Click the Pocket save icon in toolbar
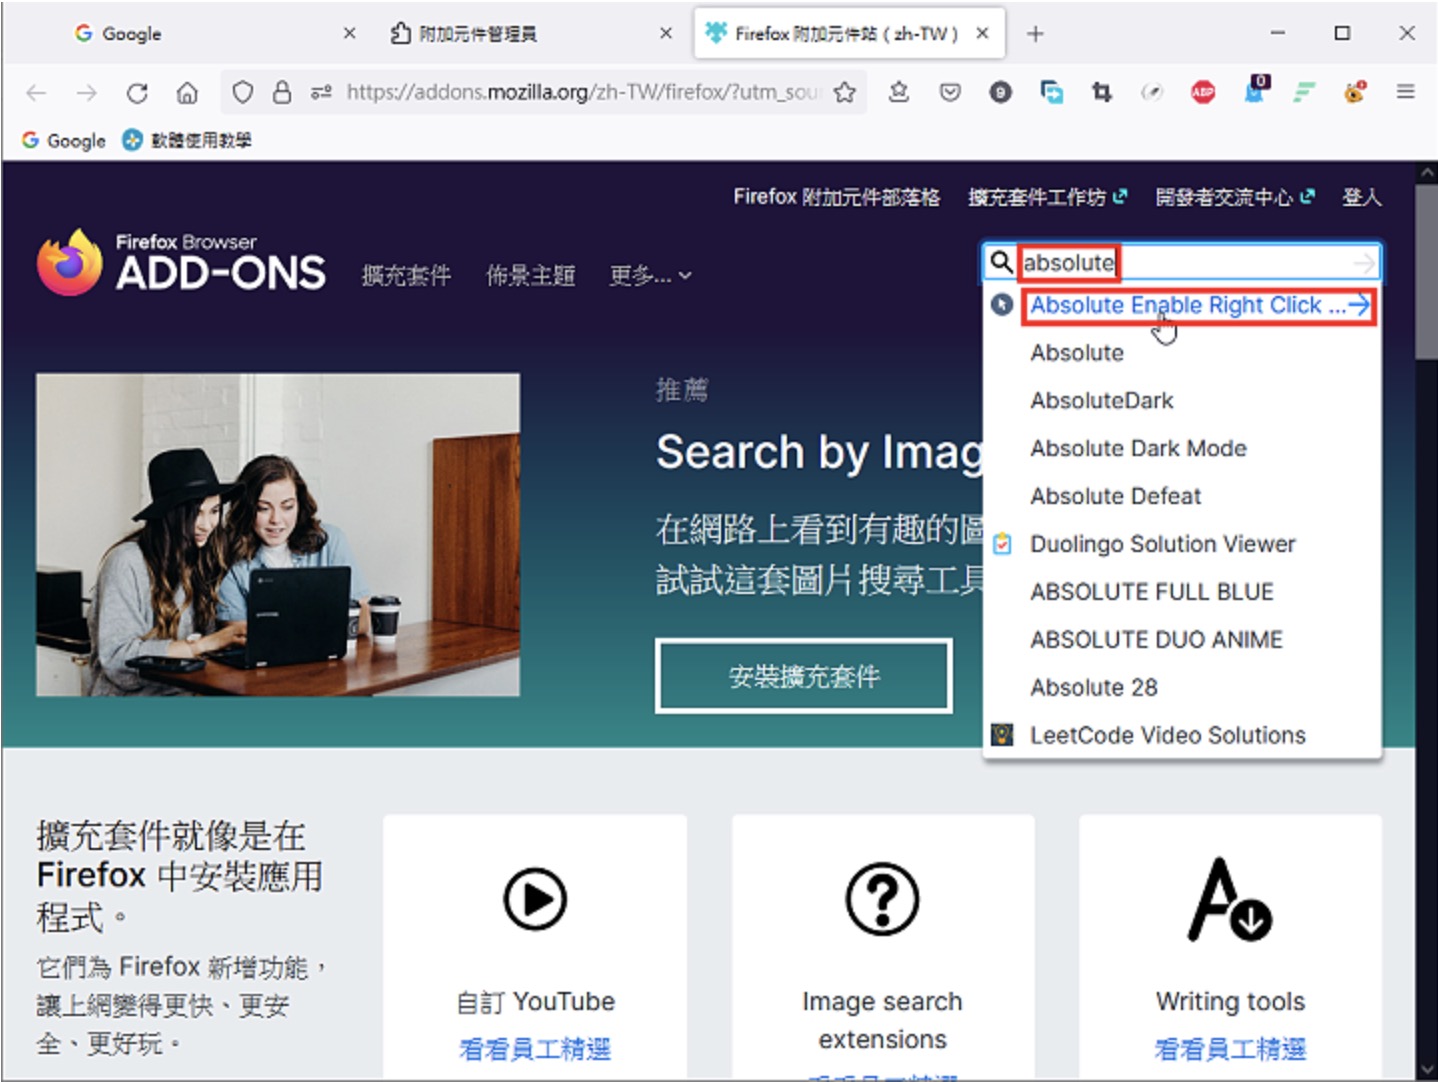Screen dimensions: 1438x1082 click(950, 93)
